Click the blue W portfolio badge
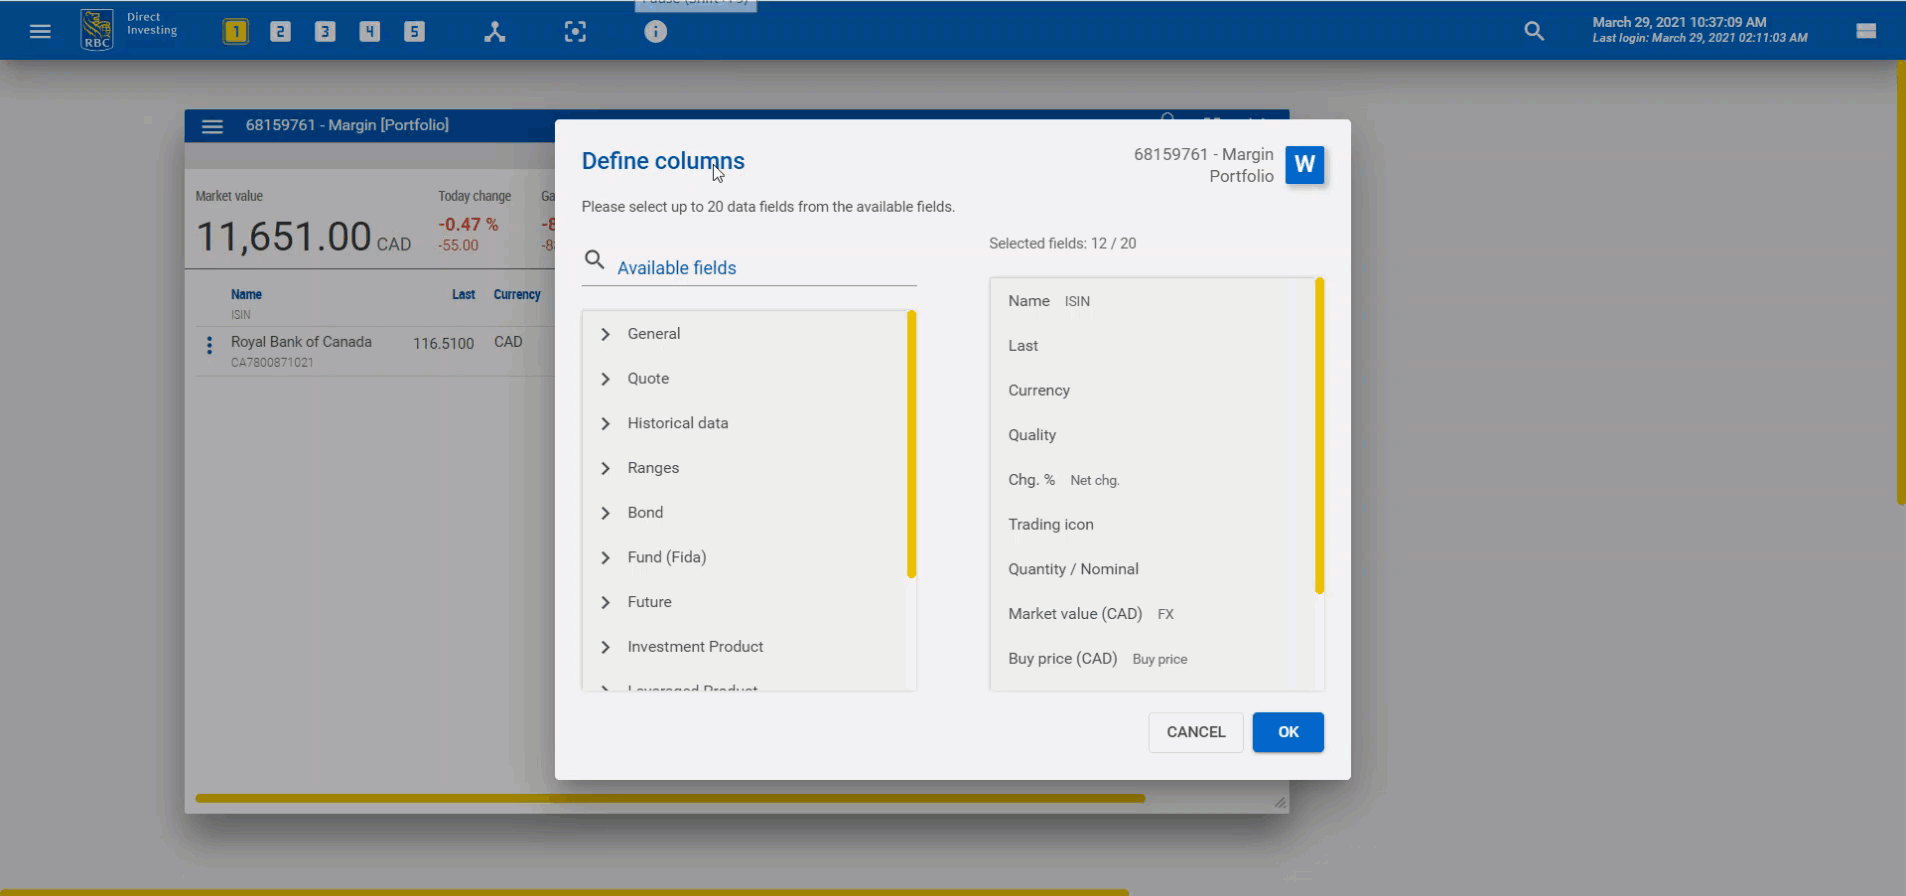 click(x=1305, y=165)
